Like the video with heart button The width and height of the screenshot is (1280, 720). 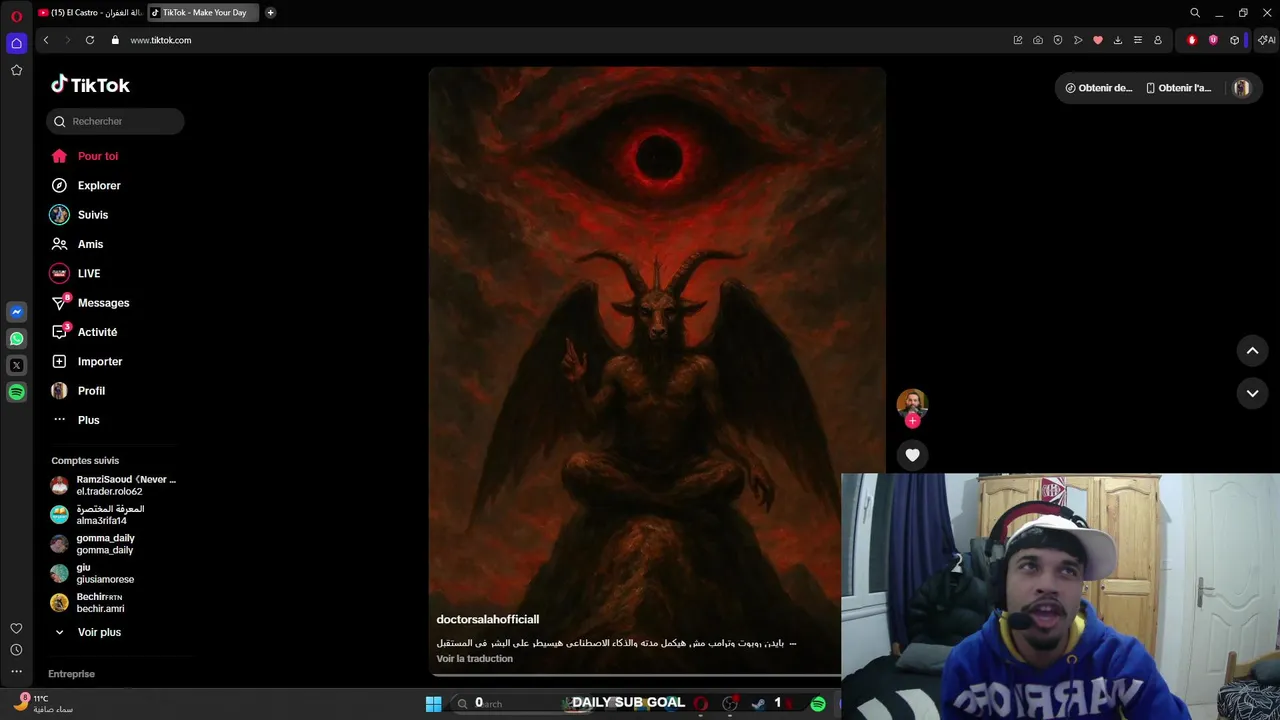click(912, 455)
